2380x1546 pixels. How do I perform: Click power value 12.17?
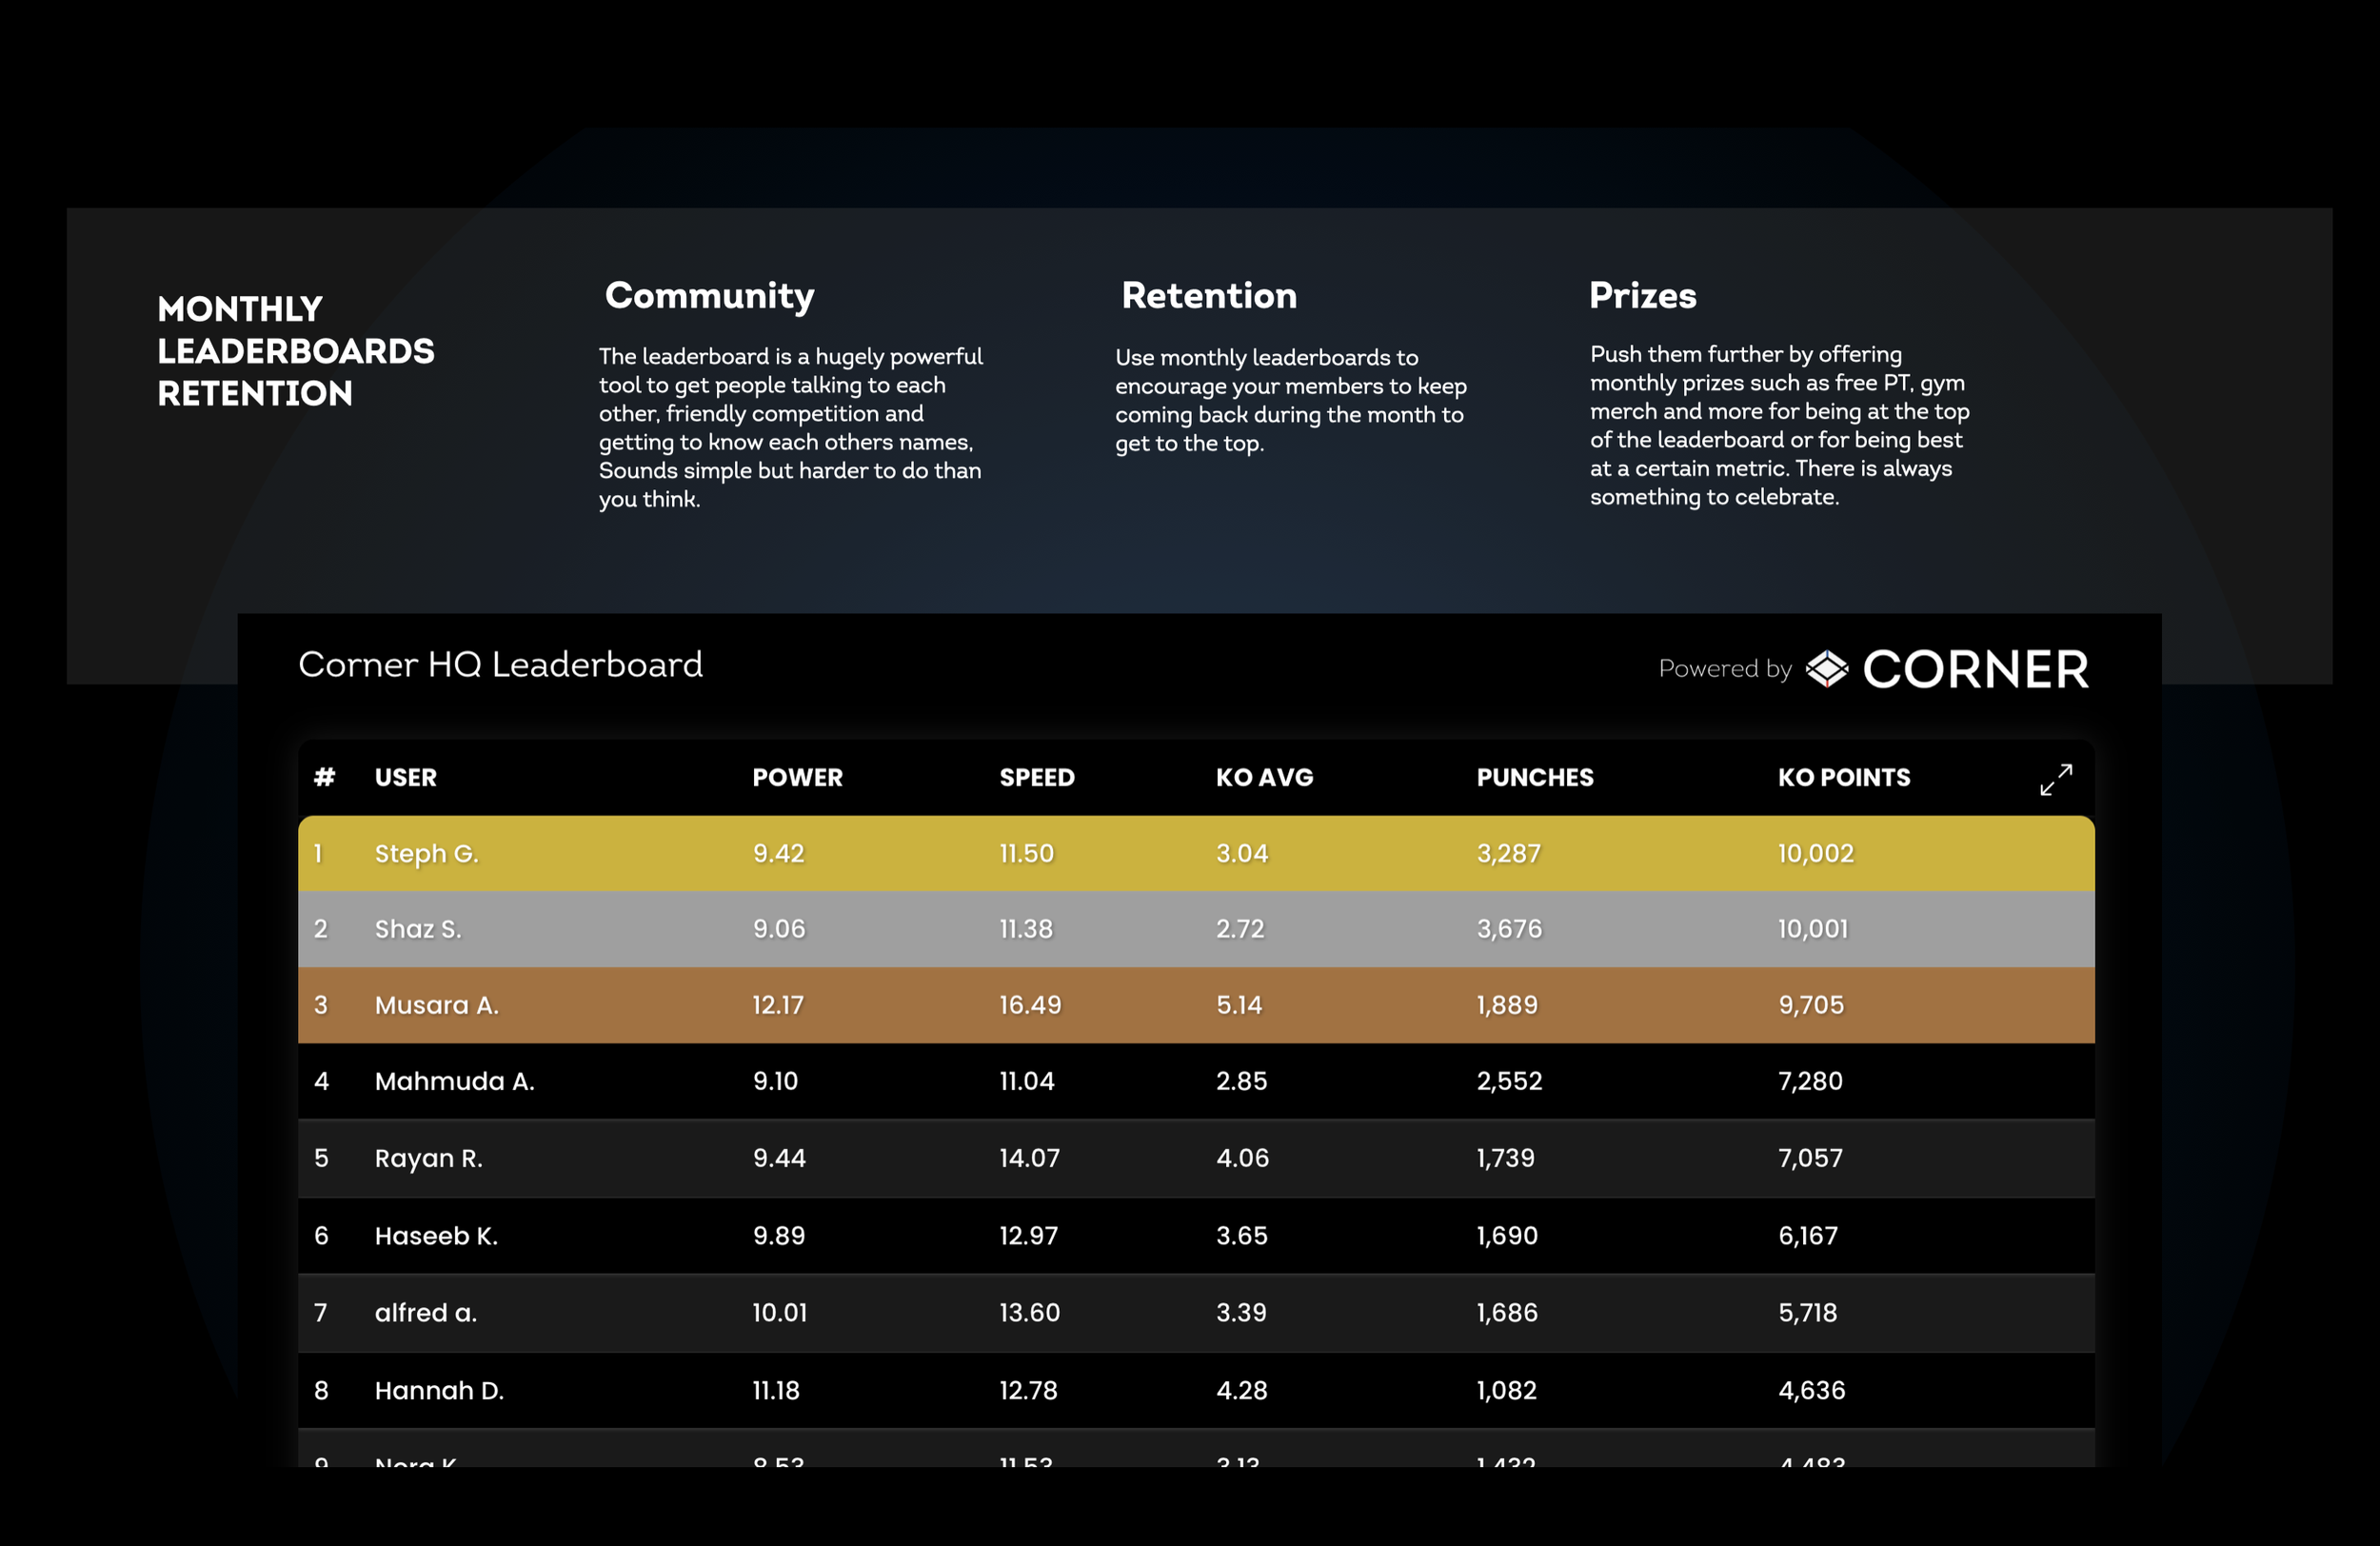[x=778, y=1005]
